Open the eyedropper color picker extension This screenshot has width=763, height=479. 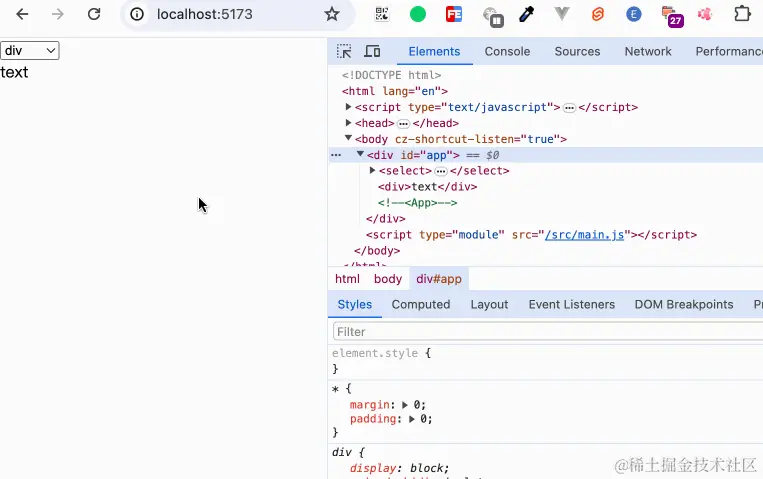527,14
